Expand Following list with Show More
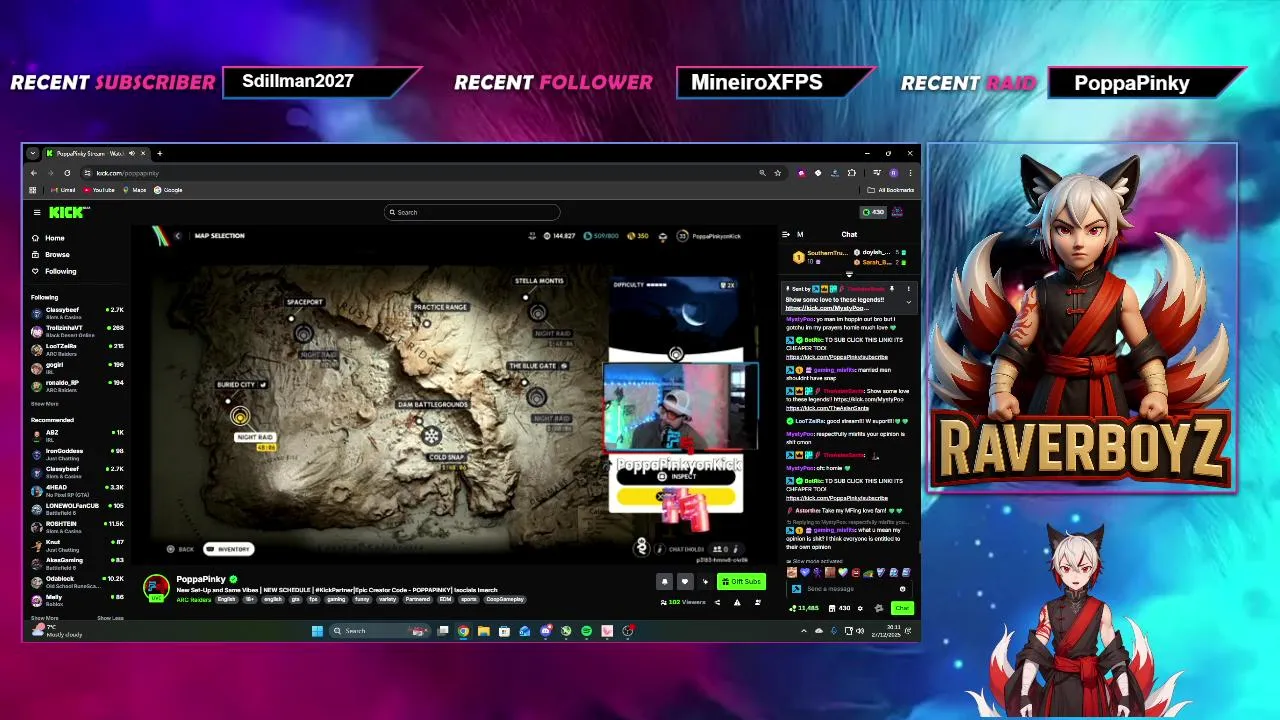 (45, 404)
